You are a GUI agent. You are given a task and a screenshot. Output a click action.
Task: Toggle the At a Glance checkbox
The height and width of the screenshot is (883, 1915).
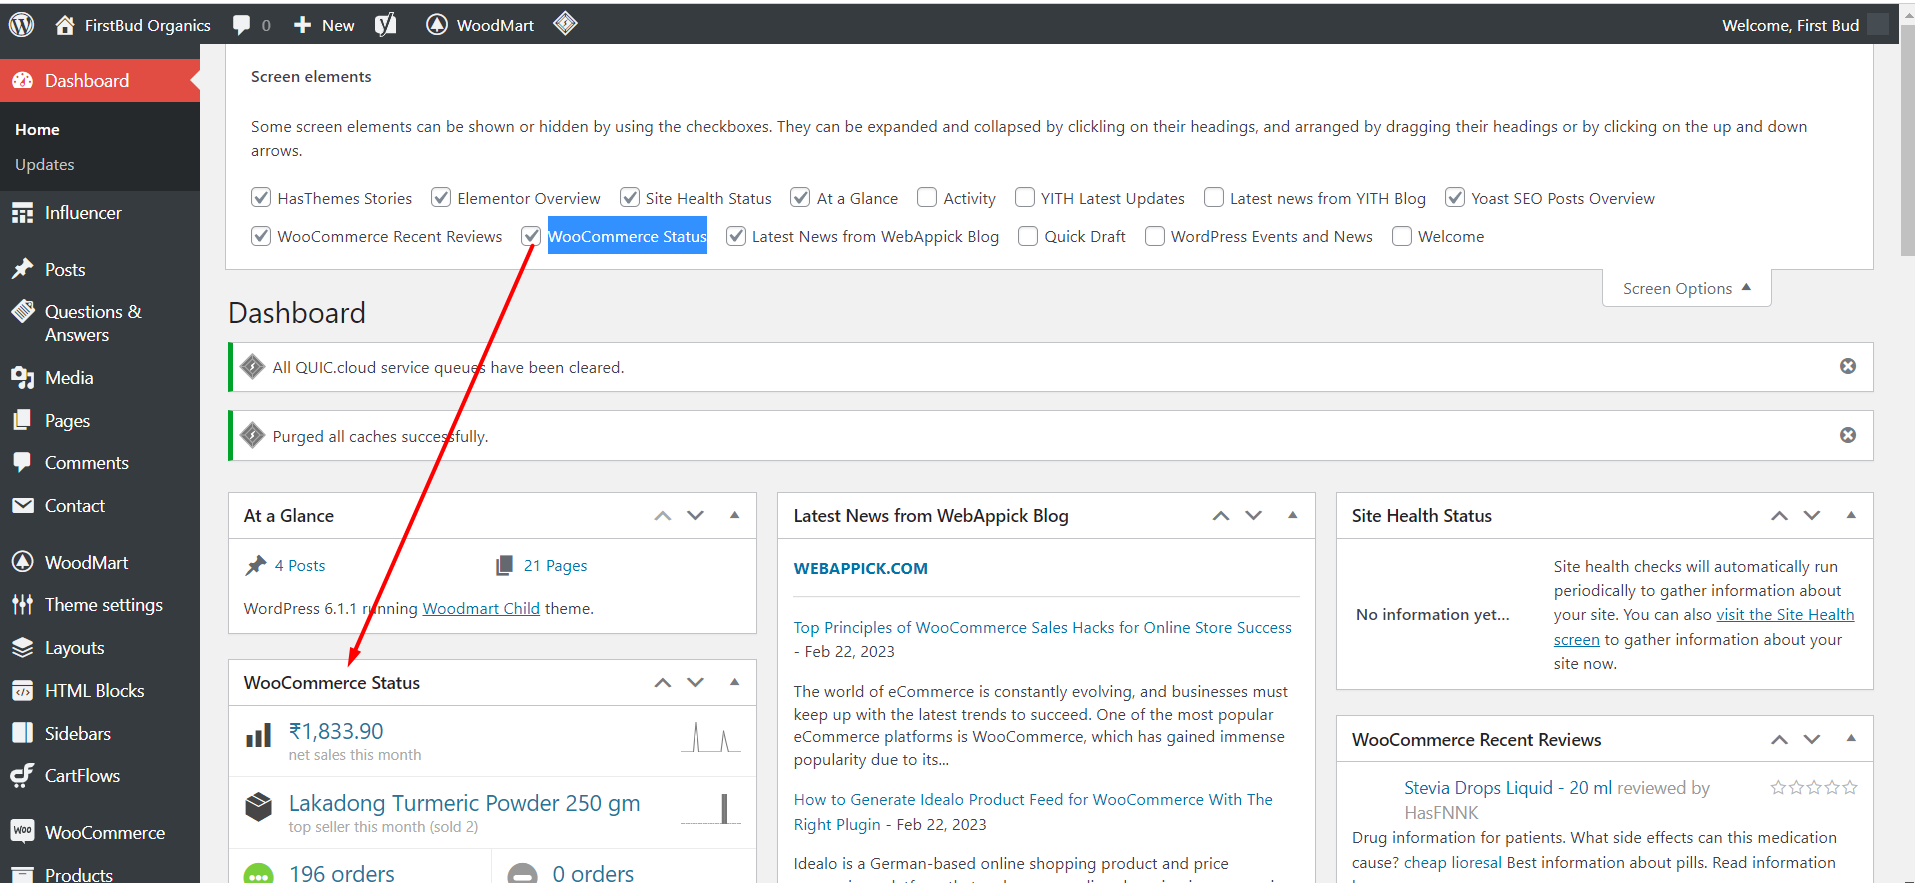800,198
